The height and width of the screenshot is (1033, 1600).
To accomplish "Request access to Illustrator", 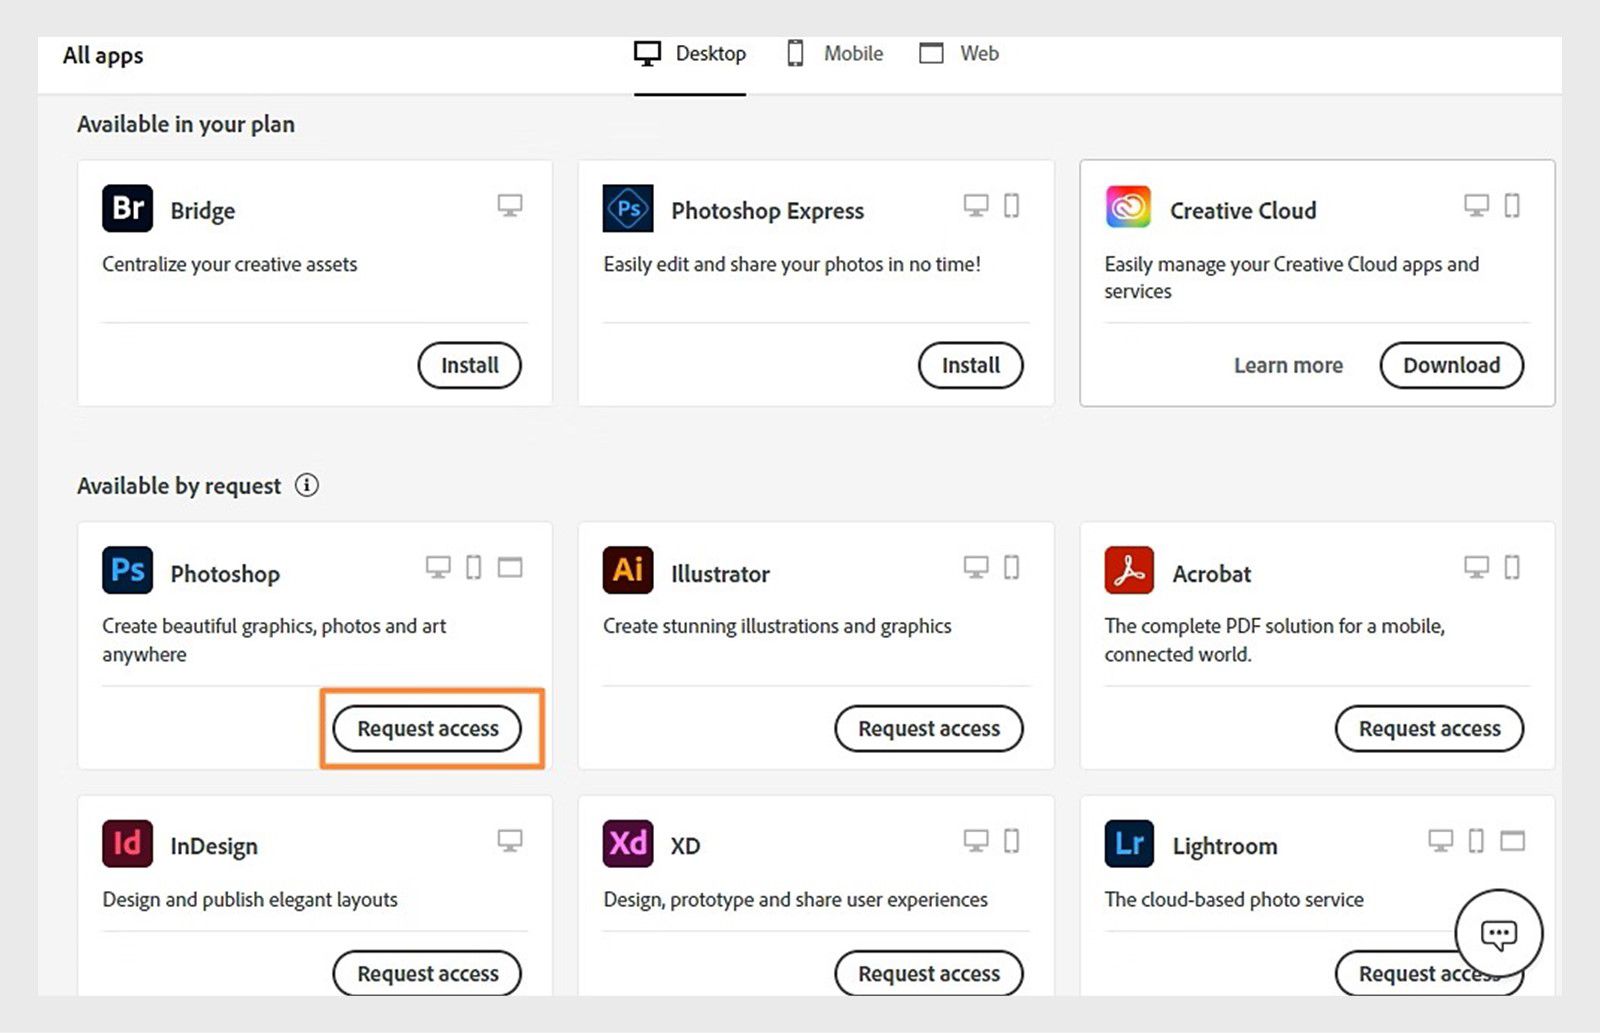I will (x=928, y=728).
